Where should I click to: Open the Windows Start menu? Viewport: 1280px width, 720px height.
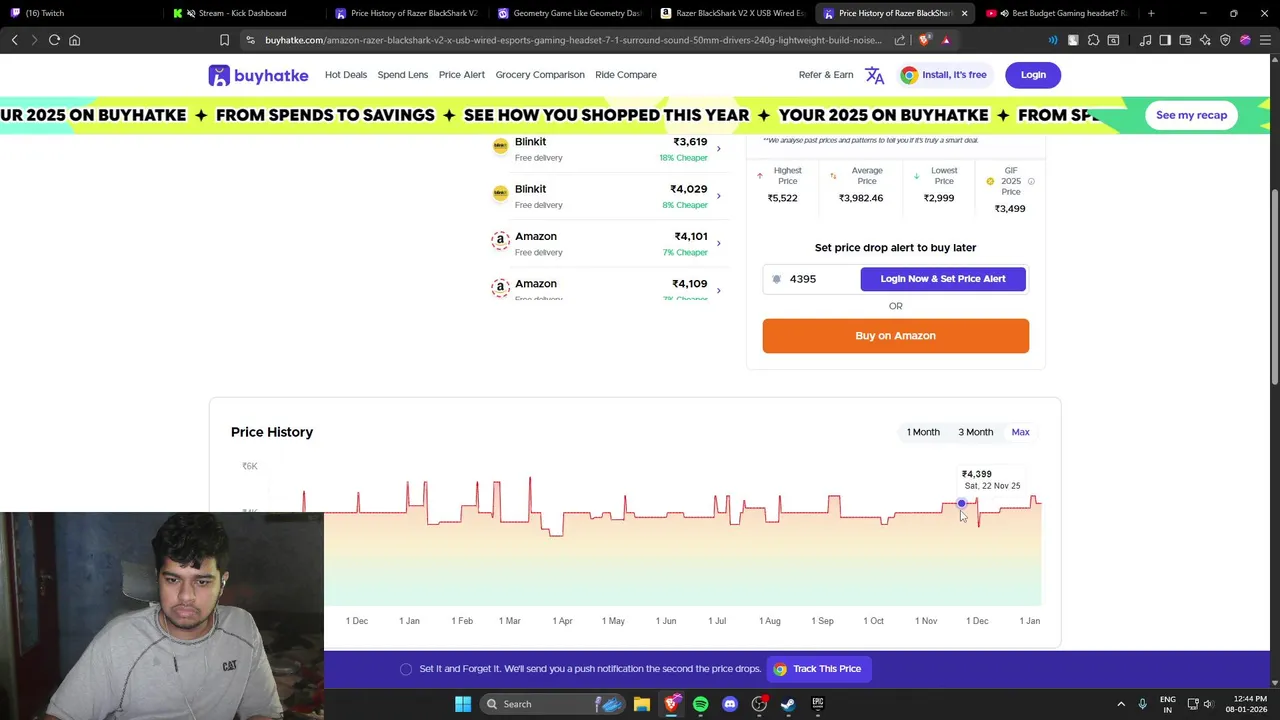[x=463, y=704]
